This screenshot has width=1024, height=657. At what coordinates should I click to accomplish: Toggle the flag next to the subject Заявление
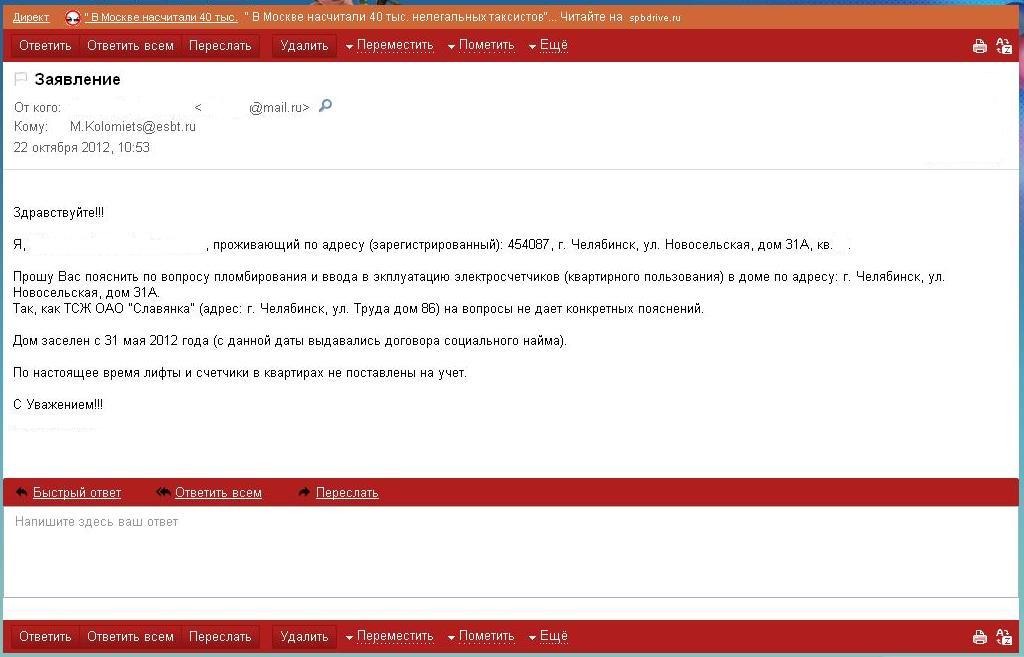pyautogui.click(x=21, y=79)
